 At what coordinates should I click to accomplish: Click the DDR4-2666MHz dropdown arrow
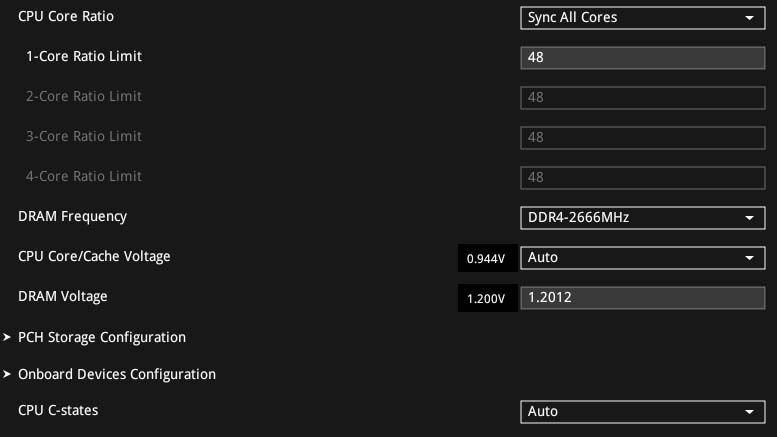click(x=749, y=218)
